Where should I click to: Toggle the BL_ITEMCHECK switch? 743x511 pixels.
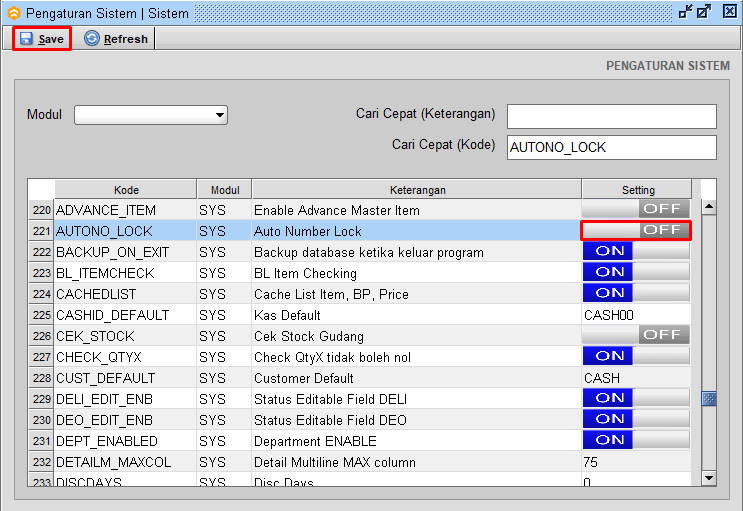click(x=635, y=272)
